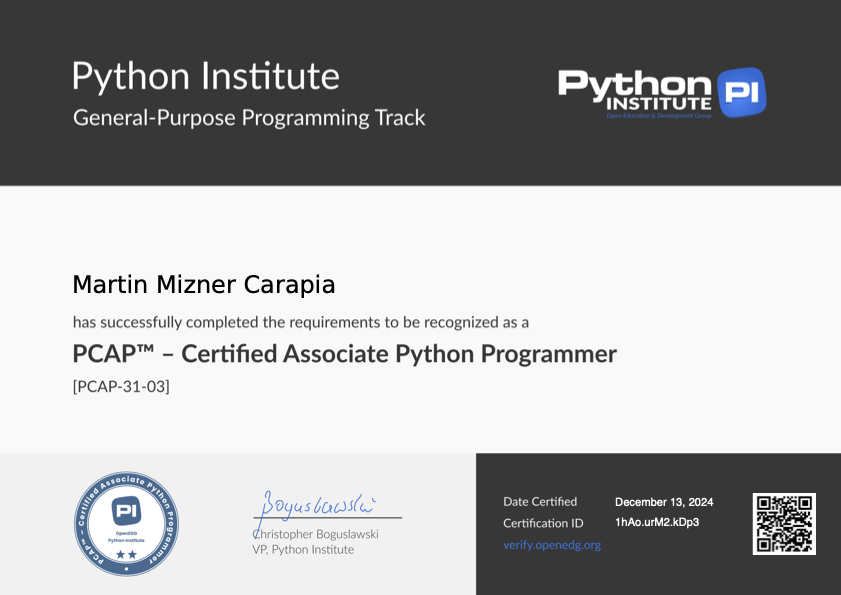This screenshot has width=841, height=595.
Task: Click the circular PCAP certification badge seal
Action: (x=127, y=524)
